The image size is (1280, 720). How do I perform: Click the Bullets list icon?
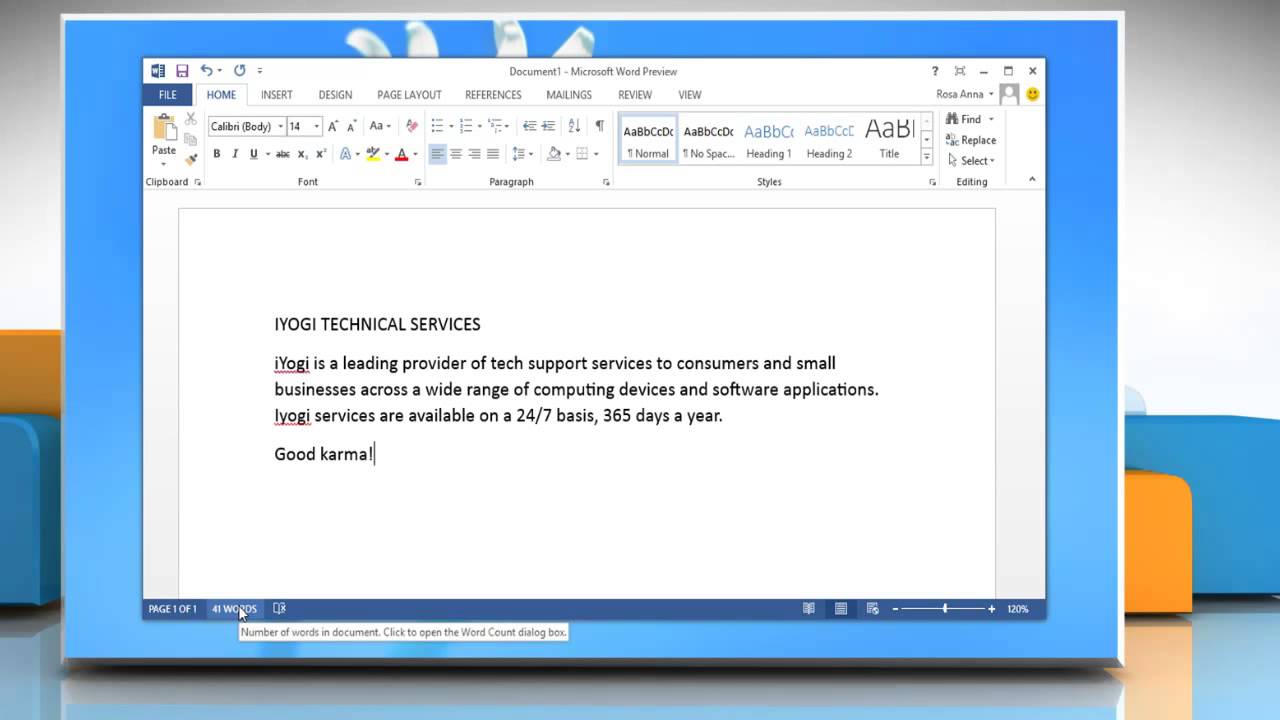tap(437, 126)
